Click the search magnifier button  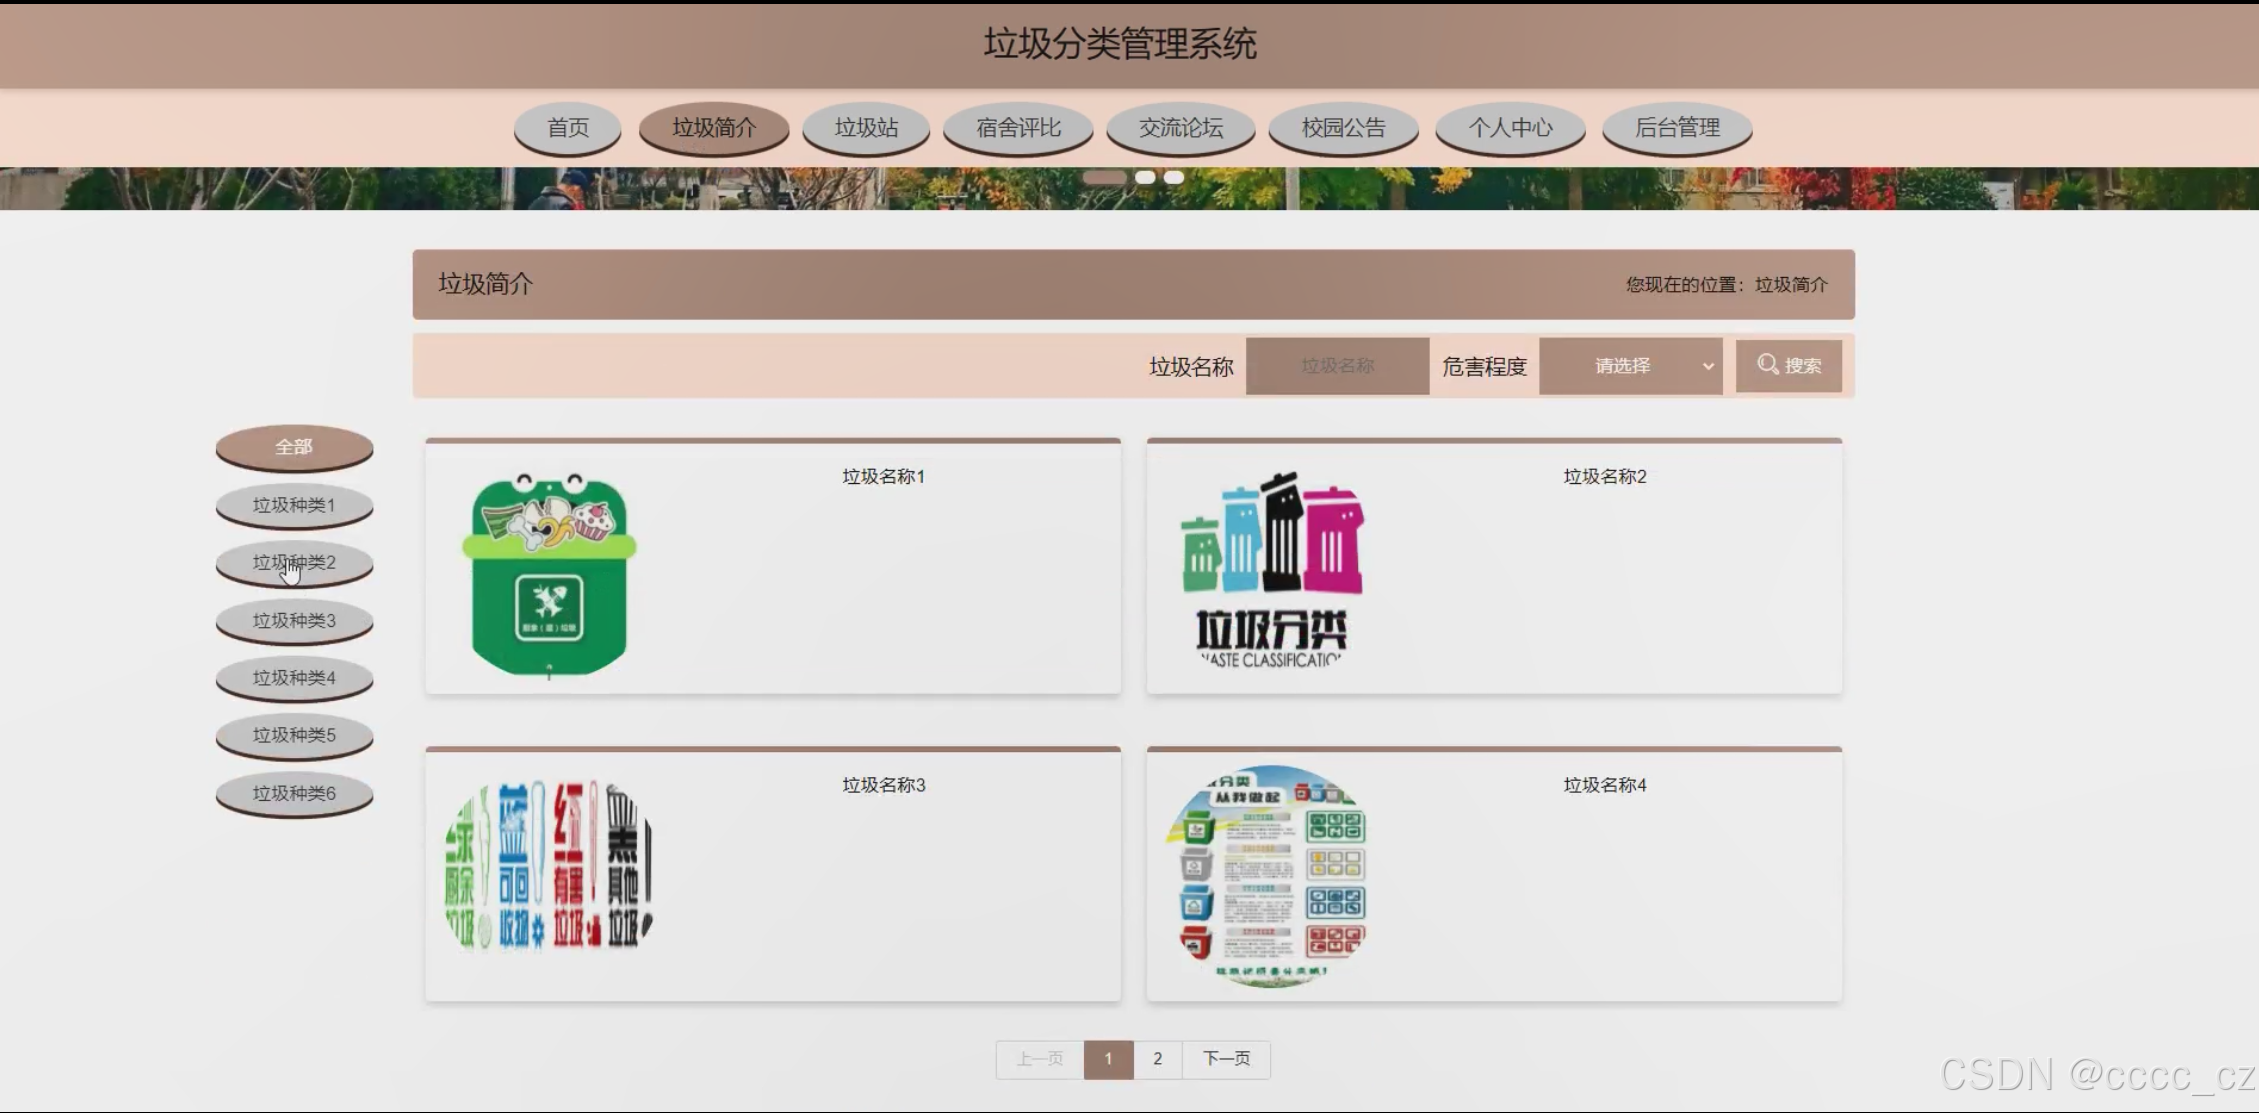click(x=1788, y=366)
